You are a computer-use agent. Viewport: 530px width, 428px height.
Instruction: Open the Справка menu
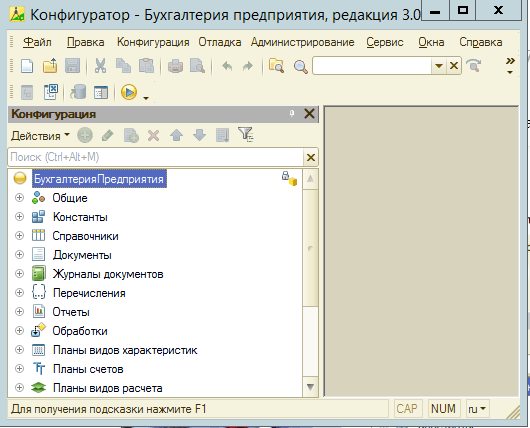[x=481, y=42]
